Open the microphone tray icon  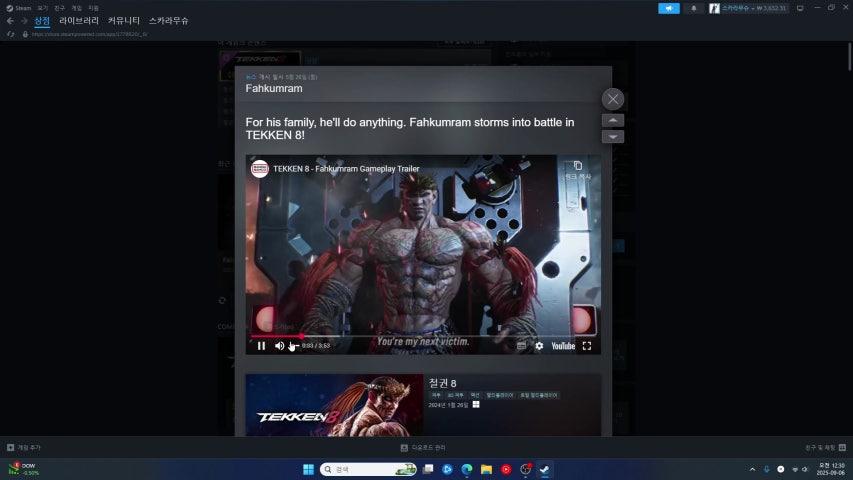click(x=767, y=469)
